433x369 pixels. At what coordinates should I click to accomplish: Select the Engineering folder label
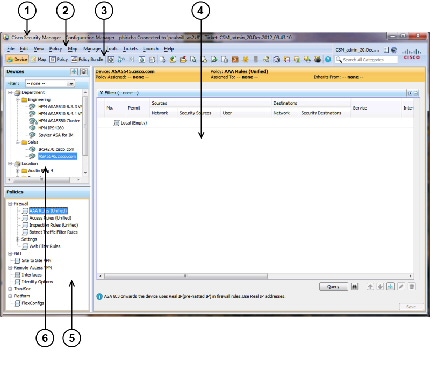pos(40,100)
